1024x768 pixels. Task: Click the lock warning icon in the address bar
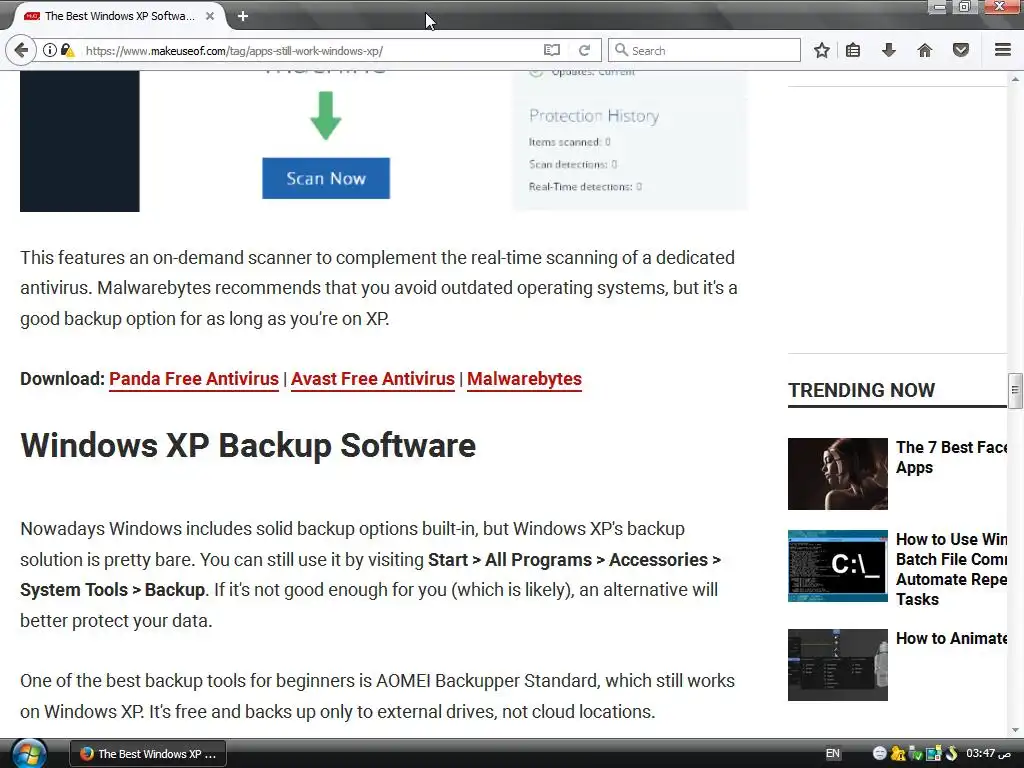pos(68,50)
